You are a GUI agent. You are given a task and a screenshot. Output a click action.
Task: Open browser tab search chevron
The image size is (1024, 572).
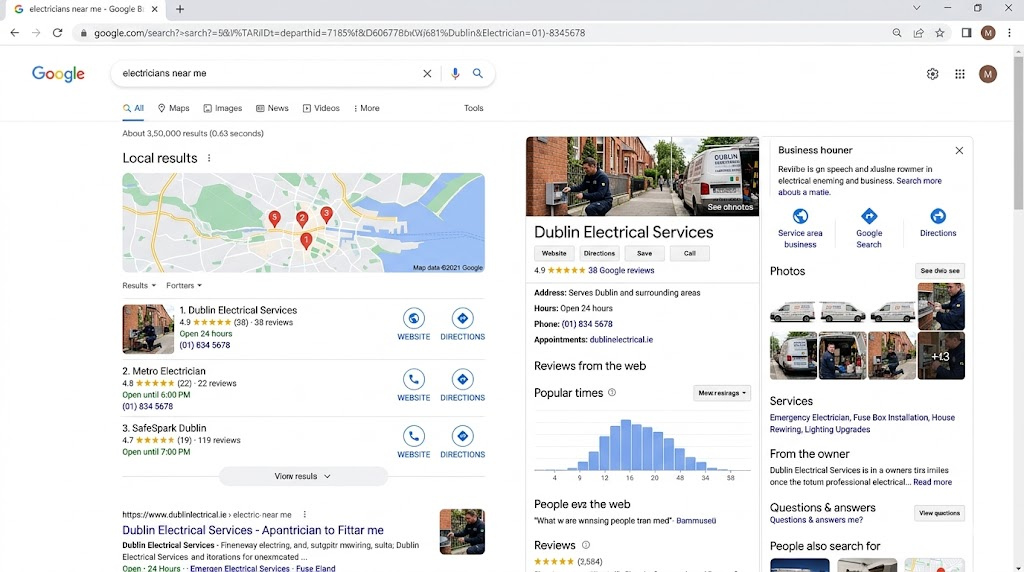916,8
